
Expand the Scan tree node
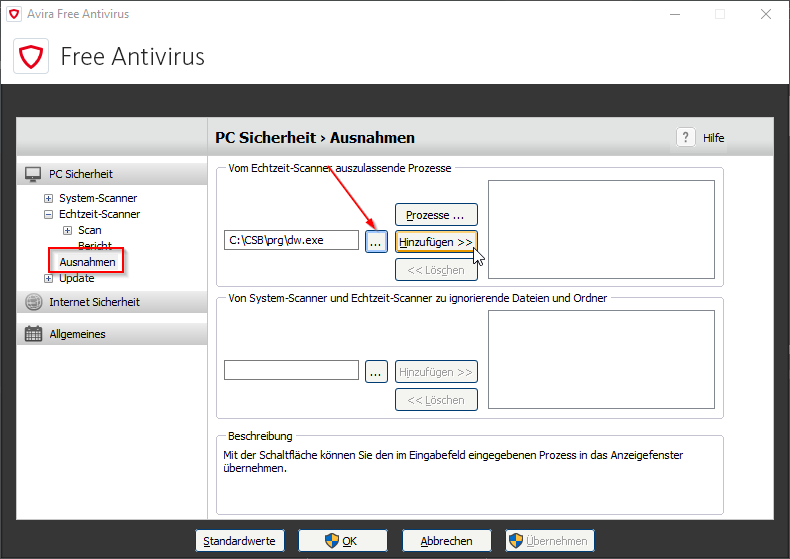pyautogui.click(x=68, y=231)
